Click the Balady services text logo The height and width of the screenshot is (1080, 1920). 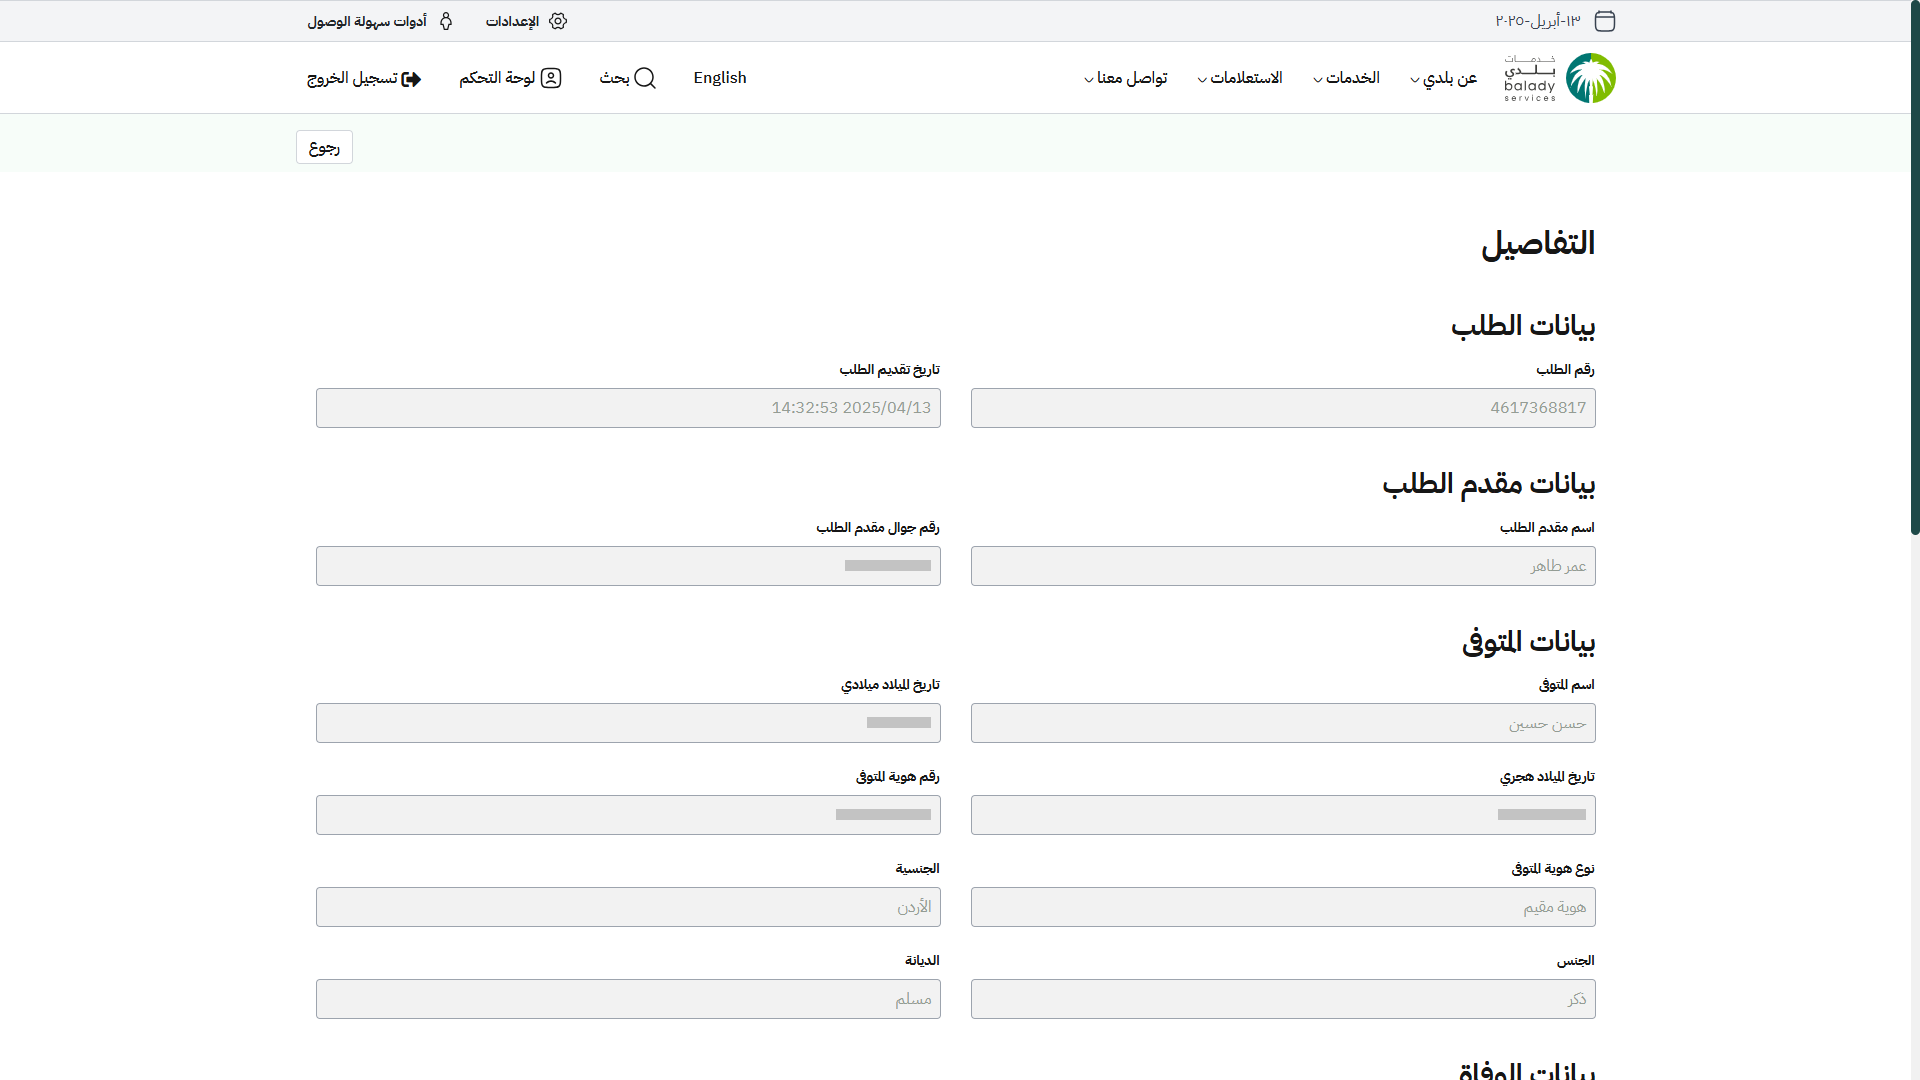[x=1530, y=78]
